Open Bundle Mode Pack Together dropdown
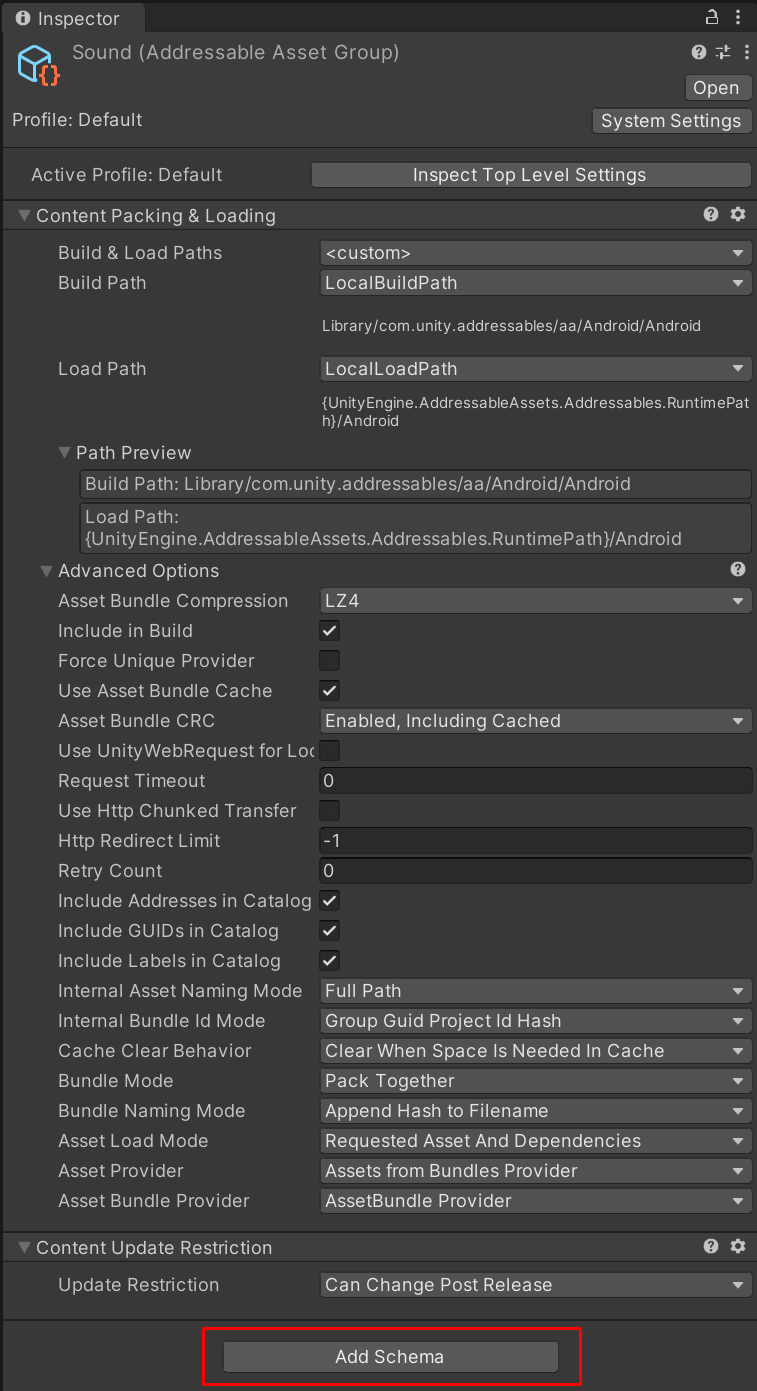 (535, 1081)
